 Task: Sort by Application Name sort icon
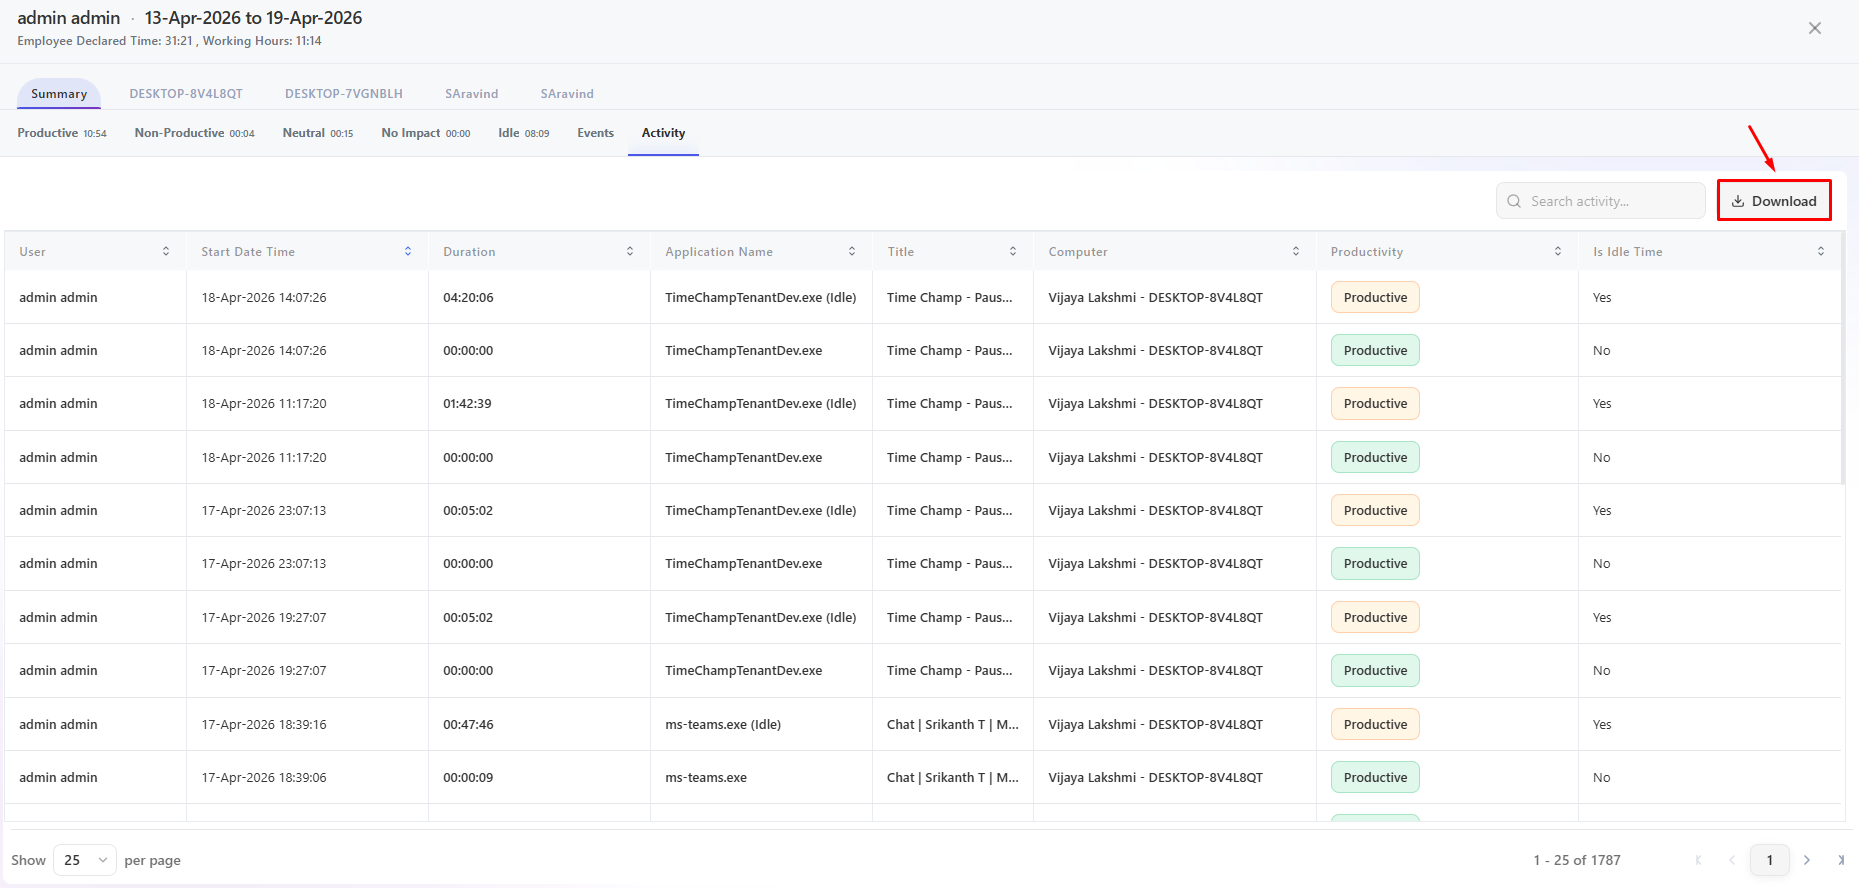852,252
